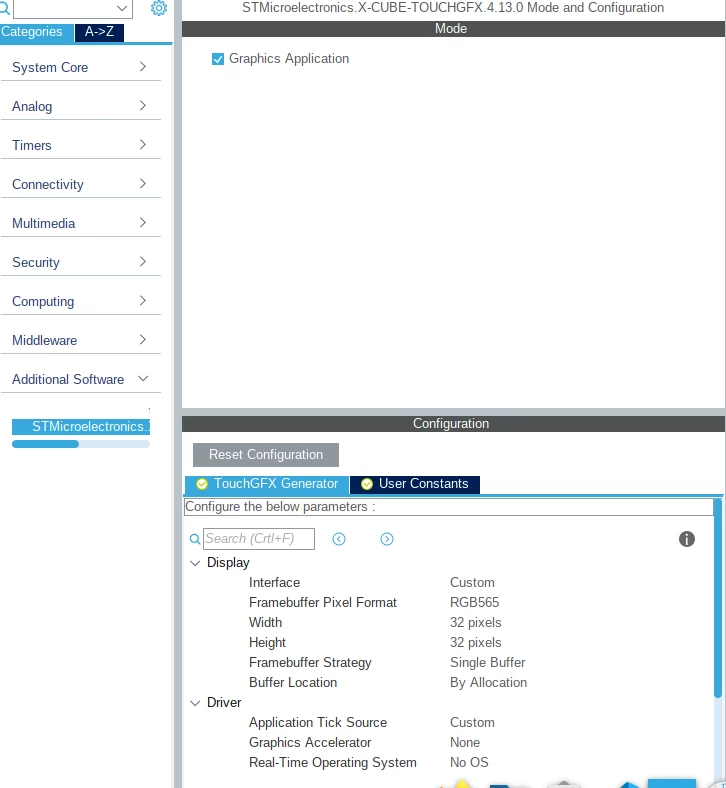
Task: Select the Buffer Location label
Action: pyautogui.click(x=293, y=682)
